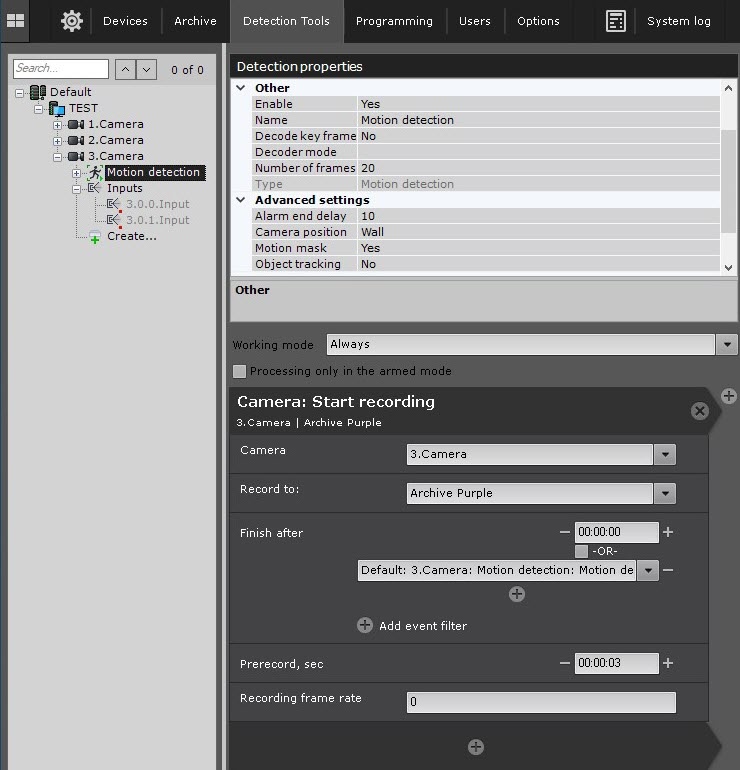The image size is (740, 770).
Task: Click search previous arrow button
Action: pos(126,69)
